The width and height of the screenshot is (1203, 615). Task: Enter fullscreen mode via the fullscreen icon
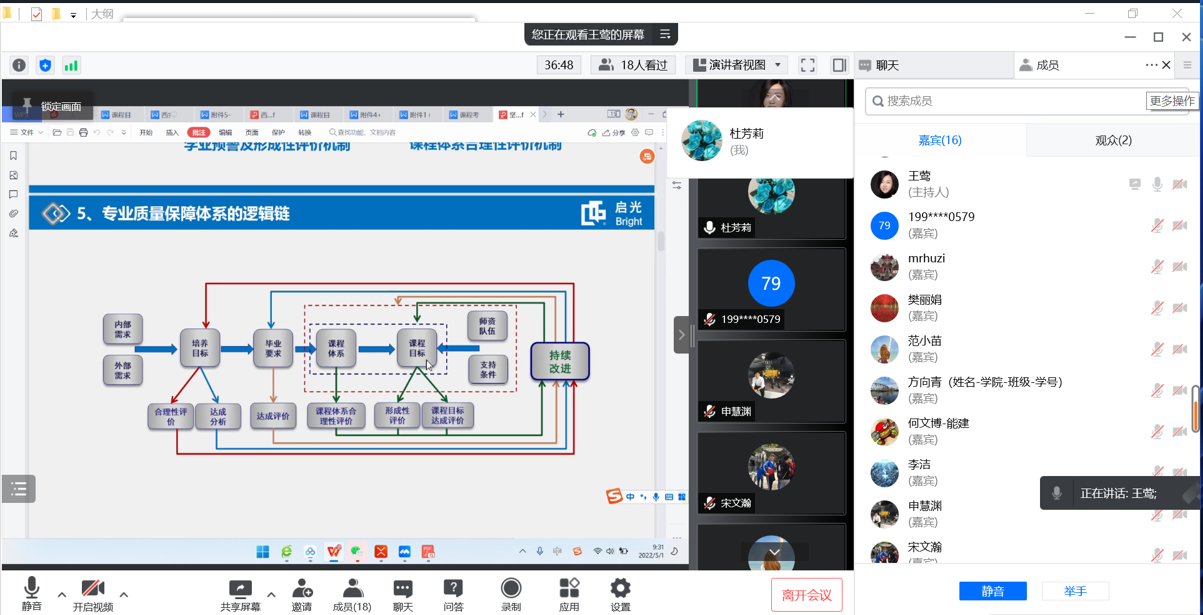click(808, 65)
